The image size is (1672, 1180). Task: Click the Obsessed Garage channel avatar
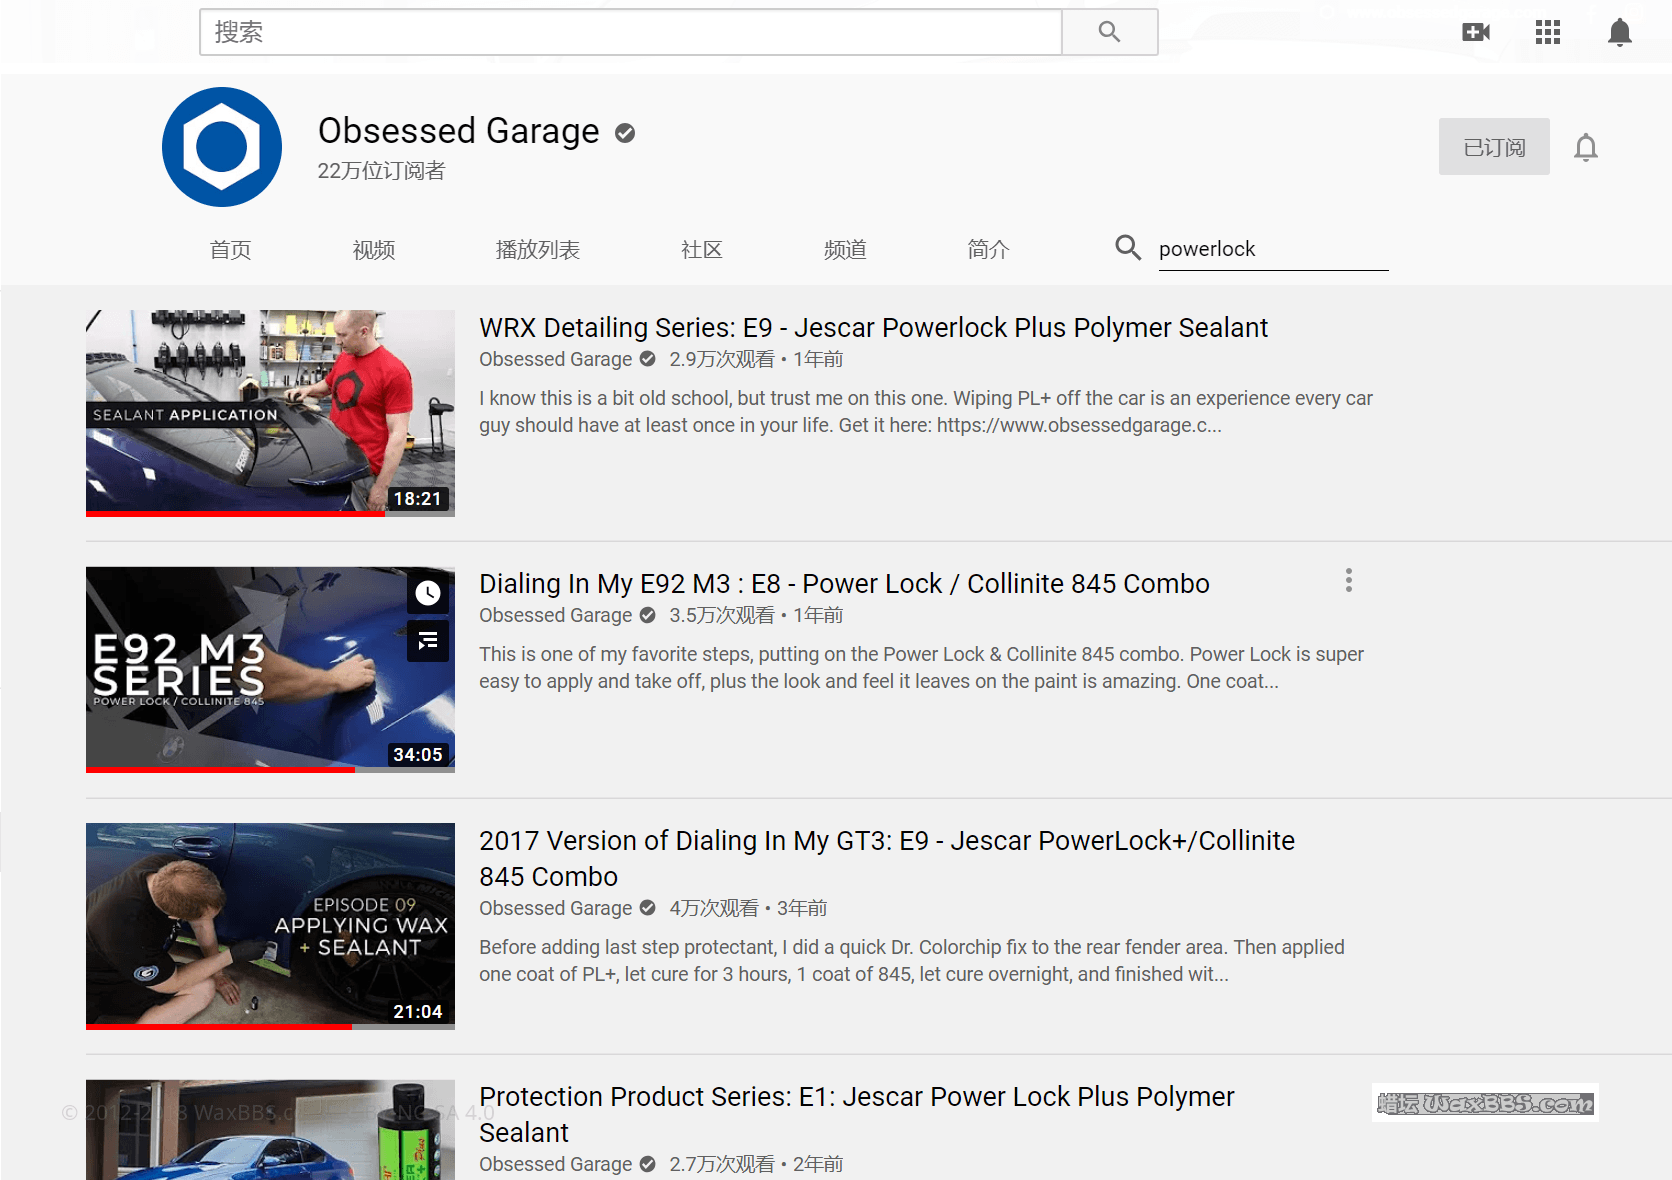pyautogui.click(x=222, y=147)
